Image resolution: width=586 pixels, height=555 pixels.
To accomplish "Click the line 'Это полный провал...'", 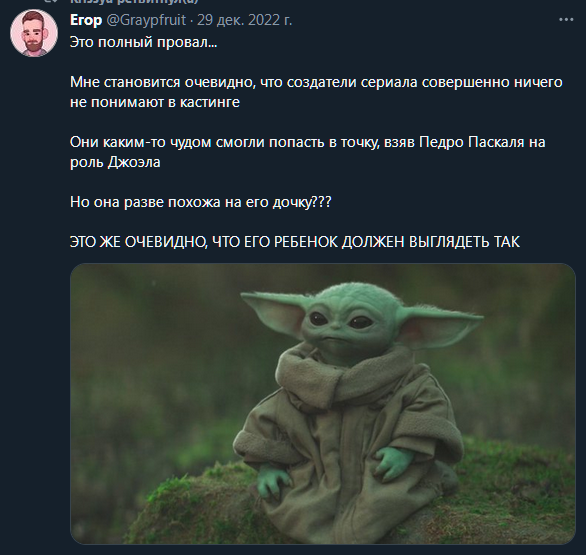I will tap(144, 42).
